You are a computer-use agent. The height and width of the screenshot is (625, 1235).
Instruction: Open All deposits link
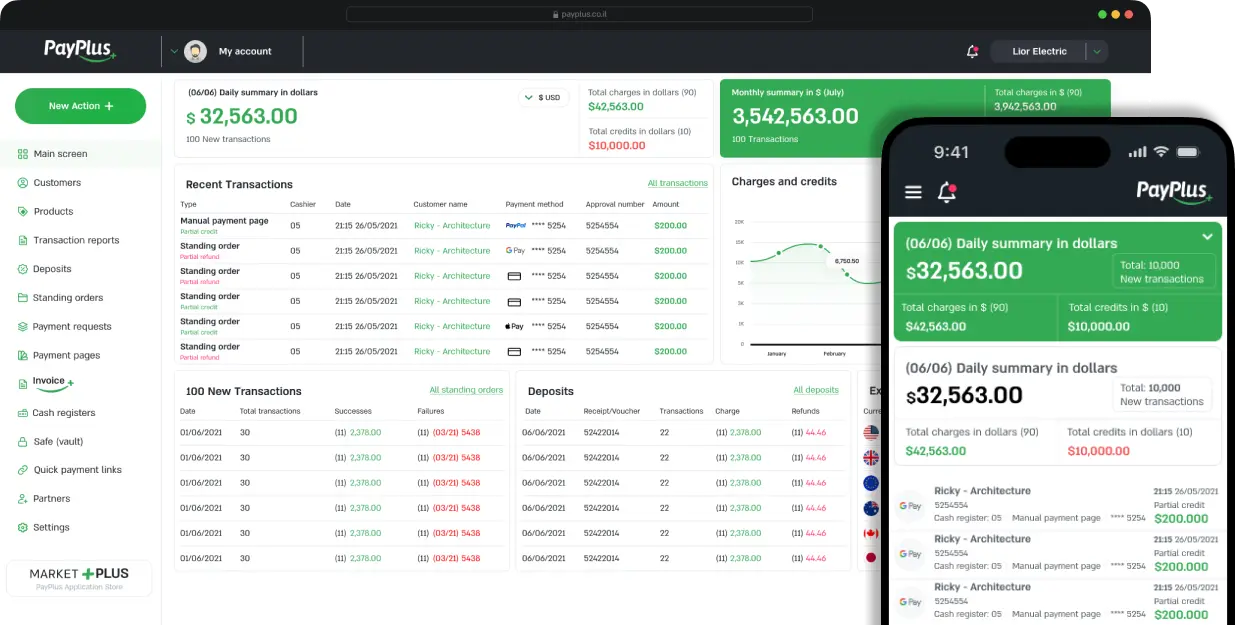[x=816, y=390]
